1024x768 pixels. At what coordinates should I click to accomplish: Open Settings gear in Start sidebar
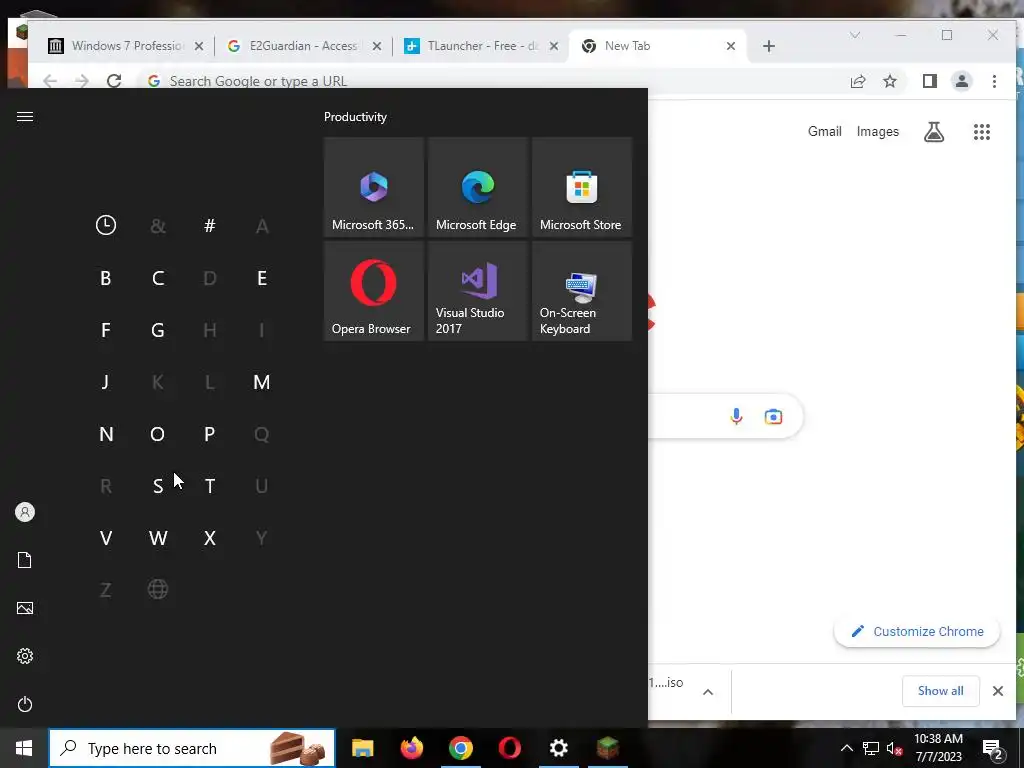(x=25, y=656)
